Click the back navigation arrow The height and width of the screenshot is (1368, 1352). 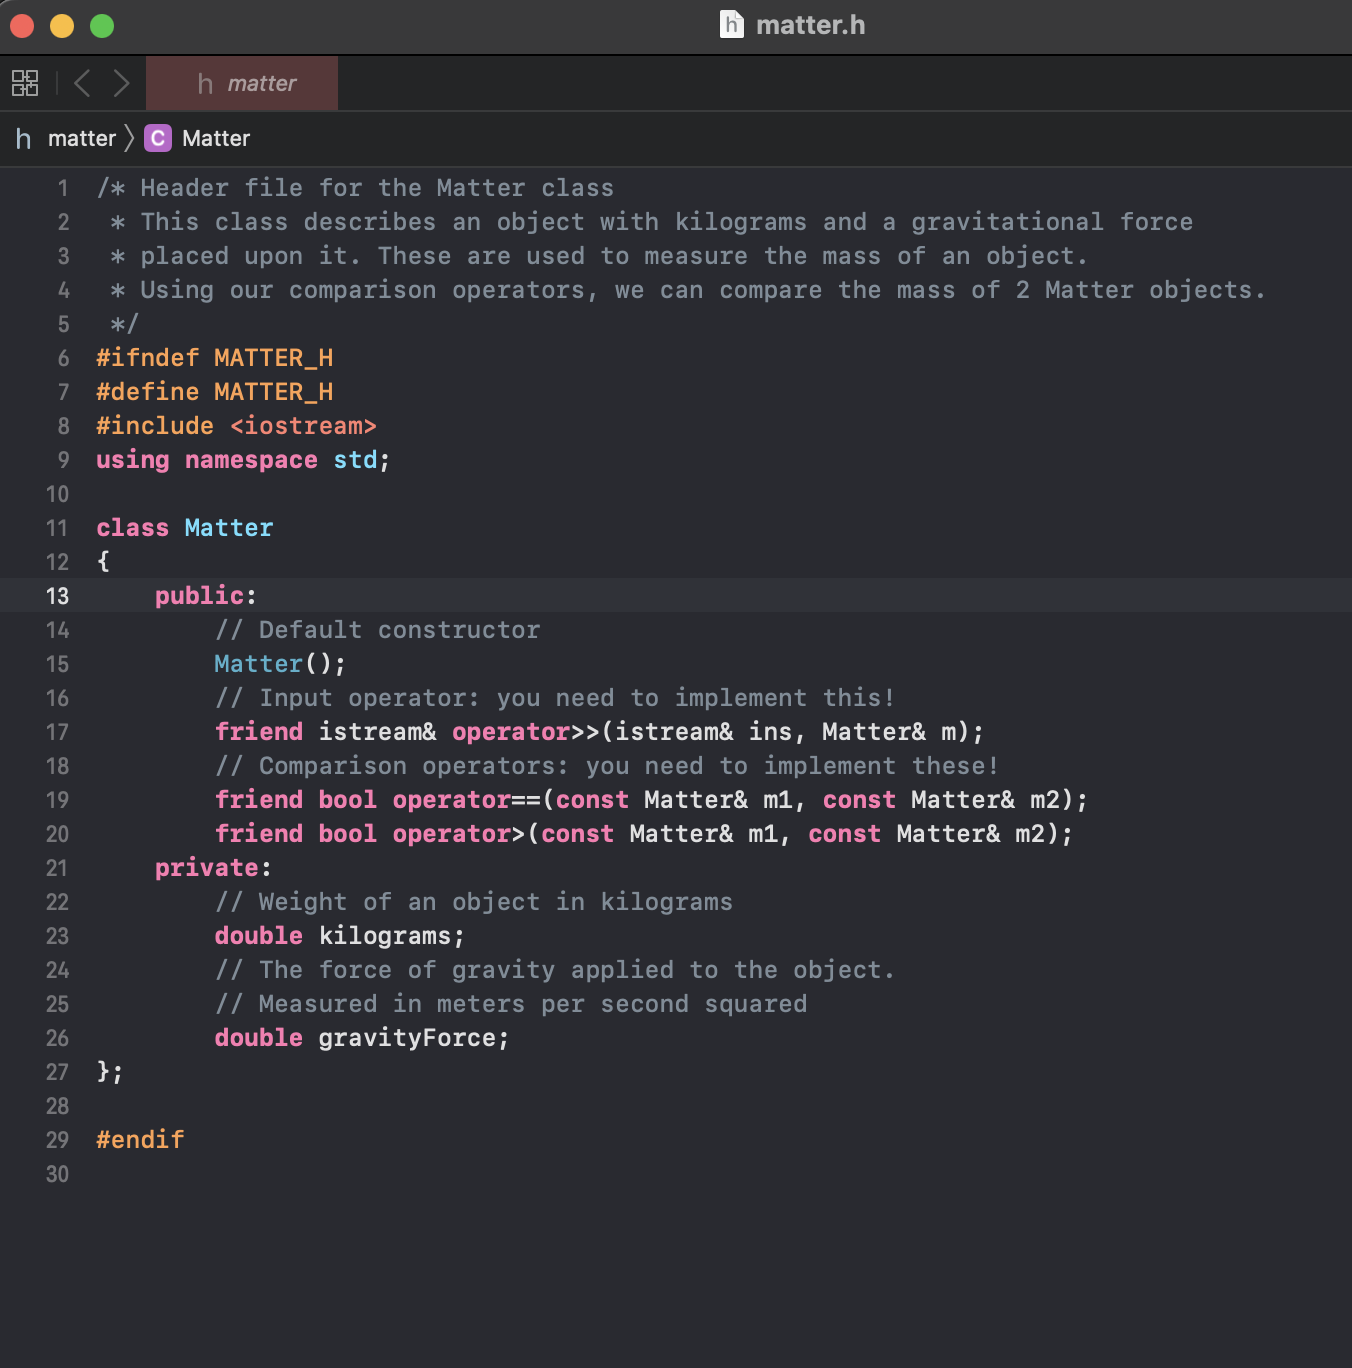pyautogui.click(x=82, y=83)
